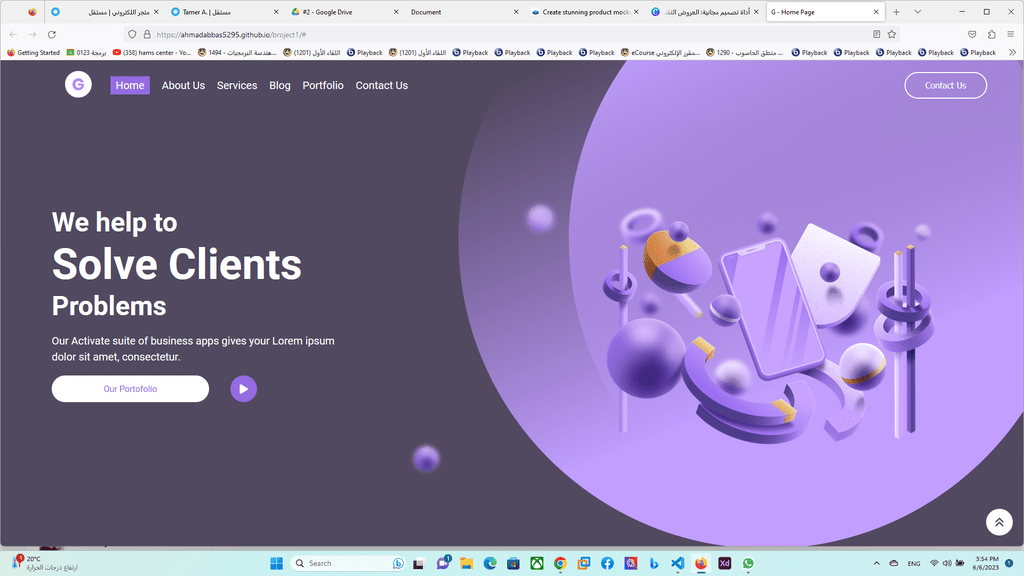Show more bookmarks overflow chevron
Image resolution: width=1024 pixels, height=576 pixels.
pos(1012,52)
